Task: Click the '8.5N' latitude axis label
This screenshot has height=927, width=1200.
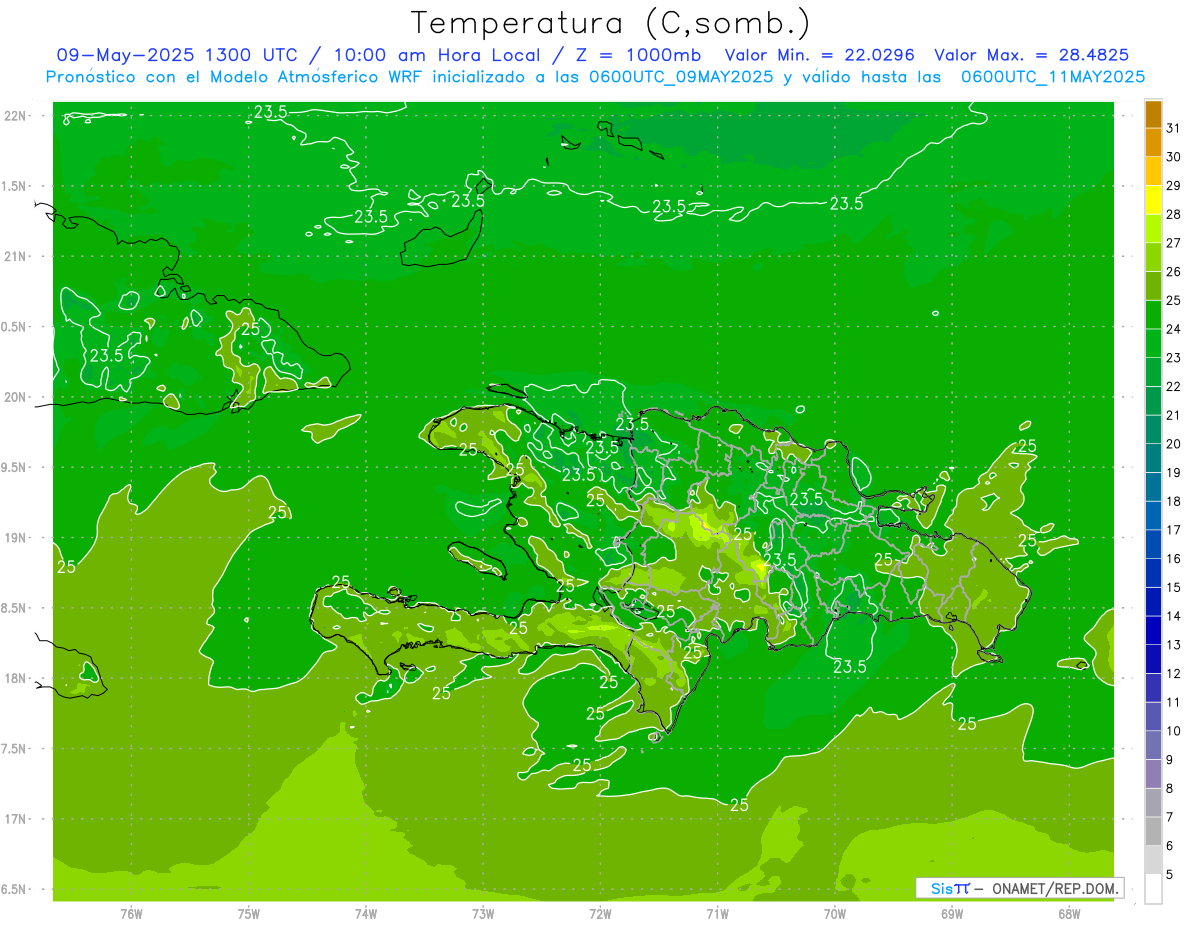Action: (14, 609)
